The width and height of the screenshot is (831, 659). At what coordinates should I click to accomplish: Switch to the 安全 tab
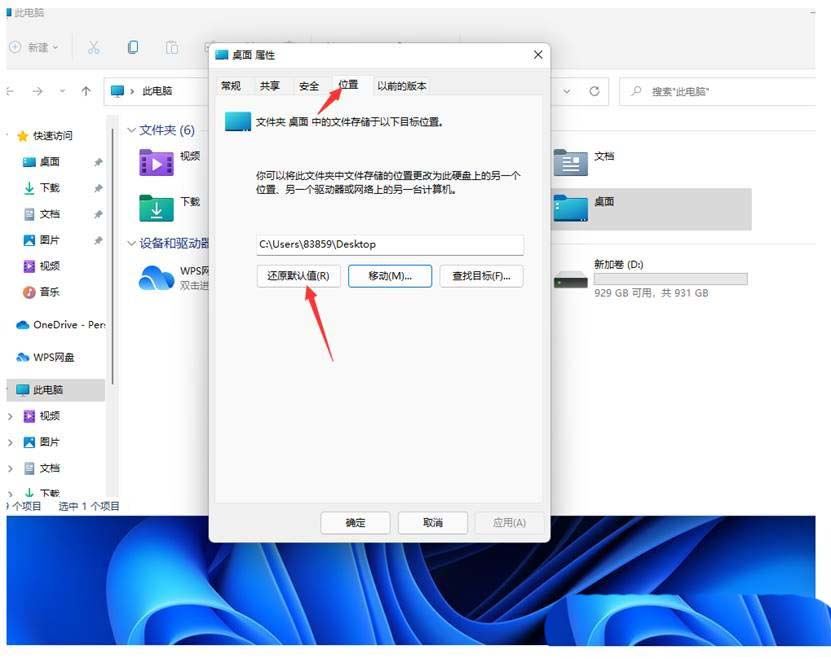click(x=309, y=86)
